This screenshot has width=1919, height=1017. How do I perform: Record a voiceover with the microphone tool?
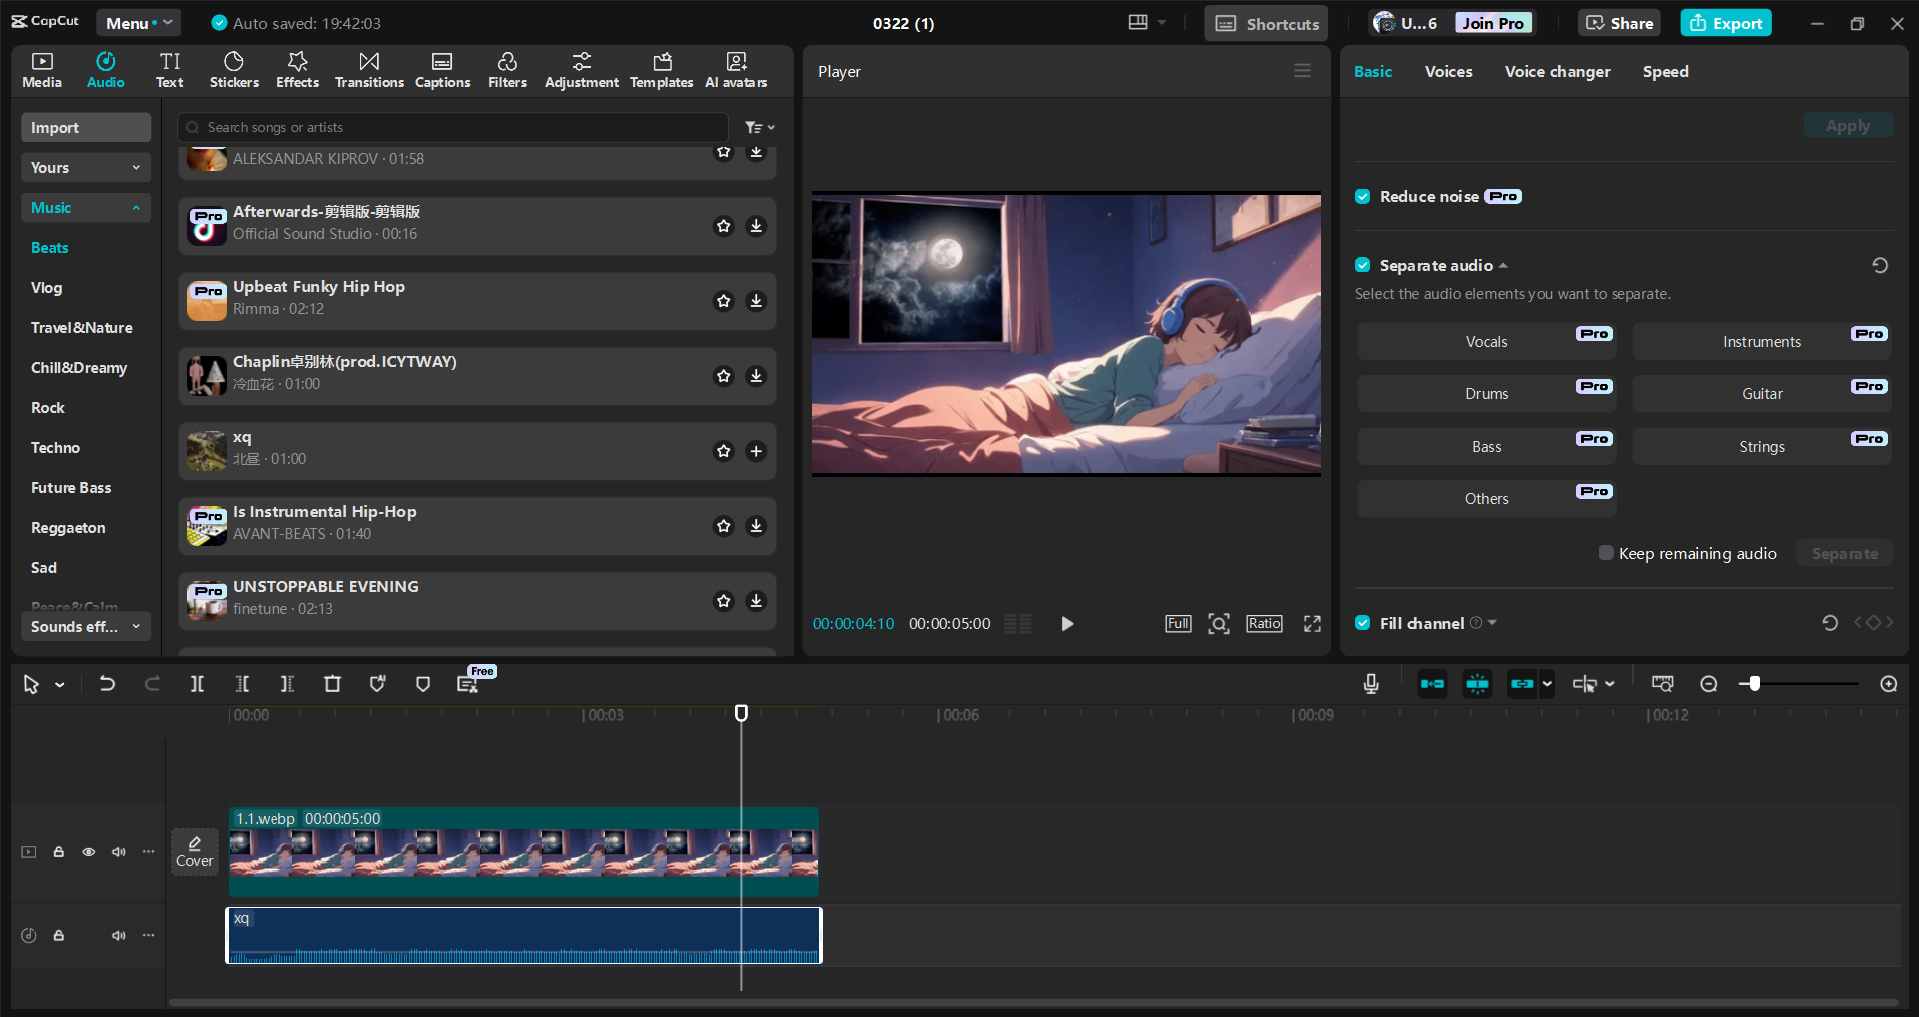1370,684
